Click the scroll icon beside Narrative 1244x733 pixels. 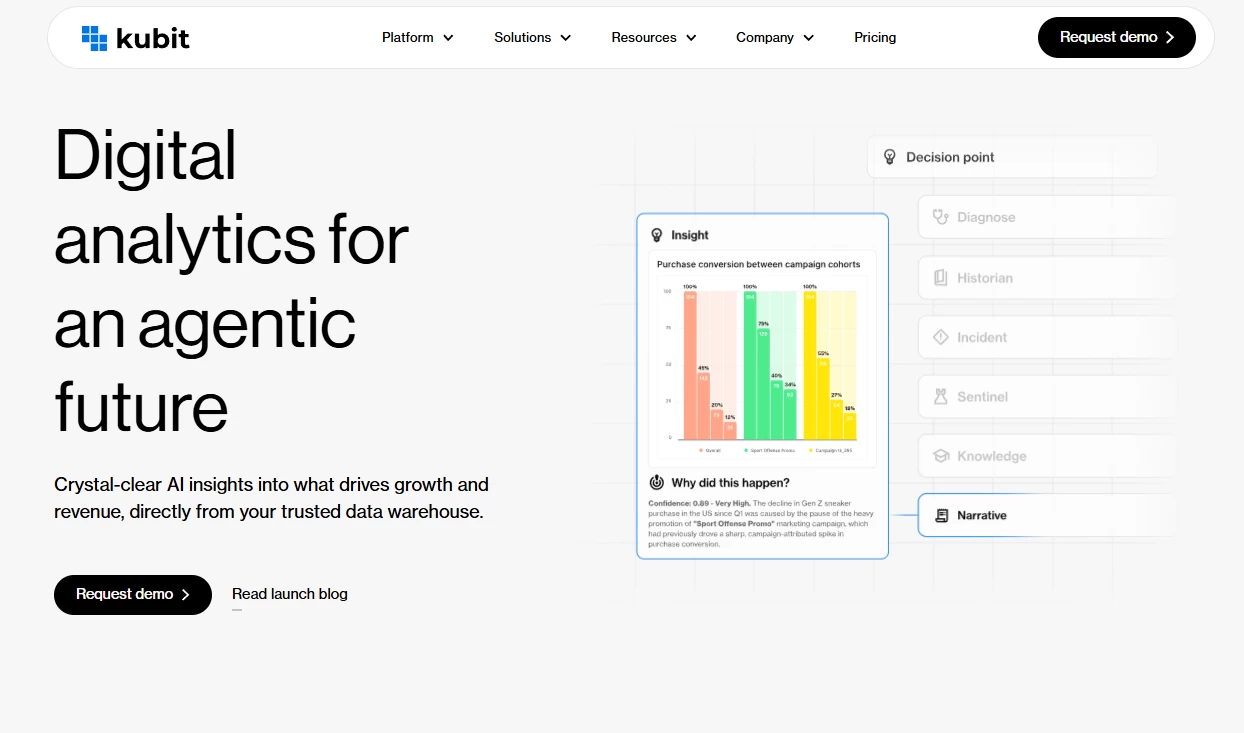point(941,516)
